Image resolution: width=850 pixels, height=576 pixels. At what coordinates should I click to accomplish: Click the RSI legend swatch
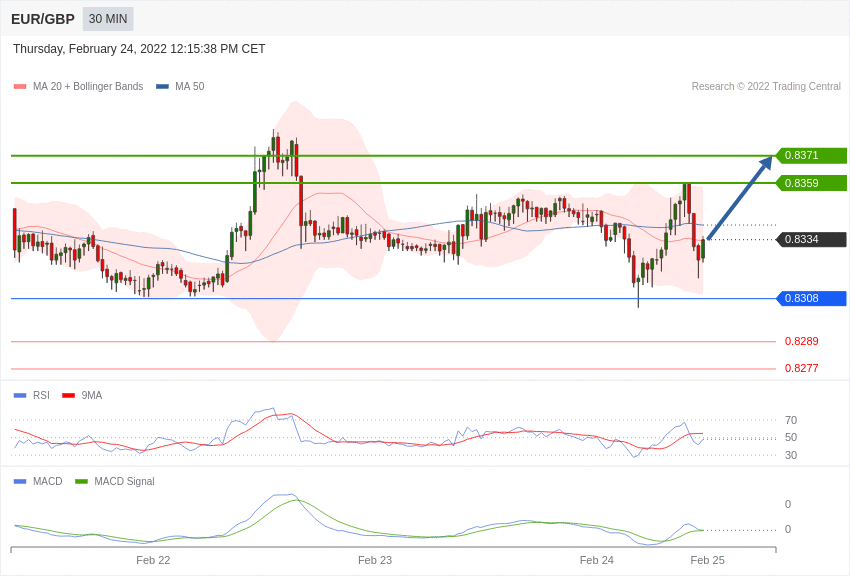point(20,396)
